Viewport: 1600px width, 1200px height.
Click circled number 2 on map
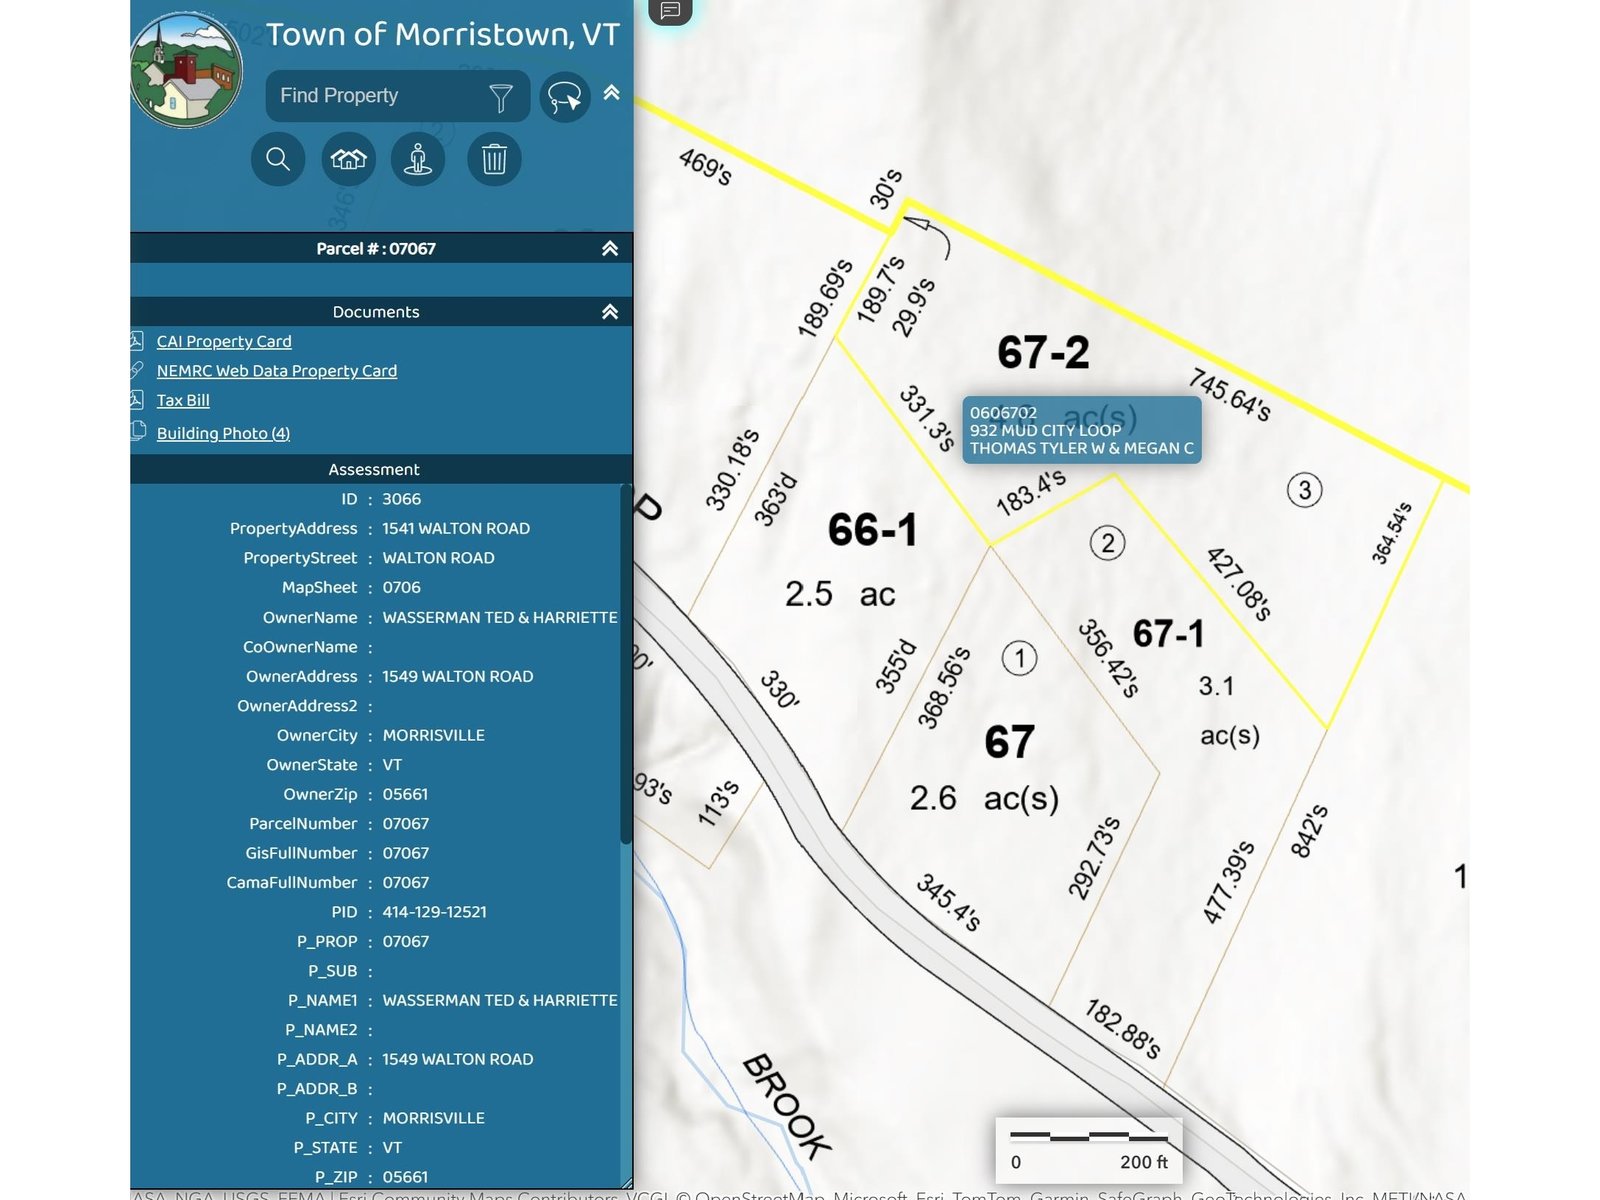(x=1107, y=543)
